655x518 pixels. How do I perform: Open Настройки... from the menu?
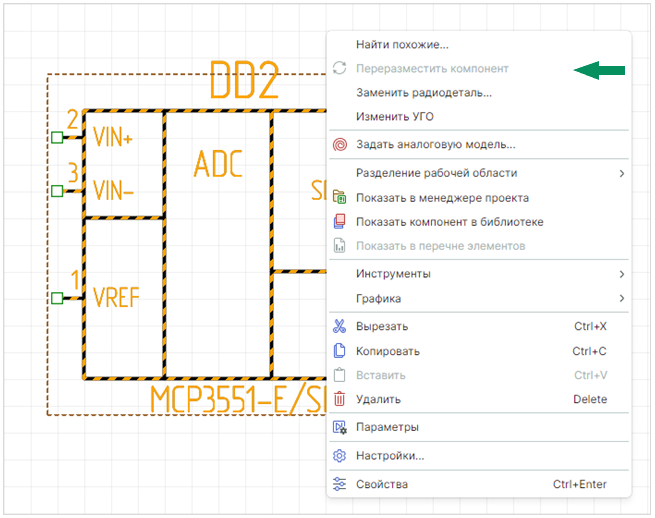pos(479,456)
